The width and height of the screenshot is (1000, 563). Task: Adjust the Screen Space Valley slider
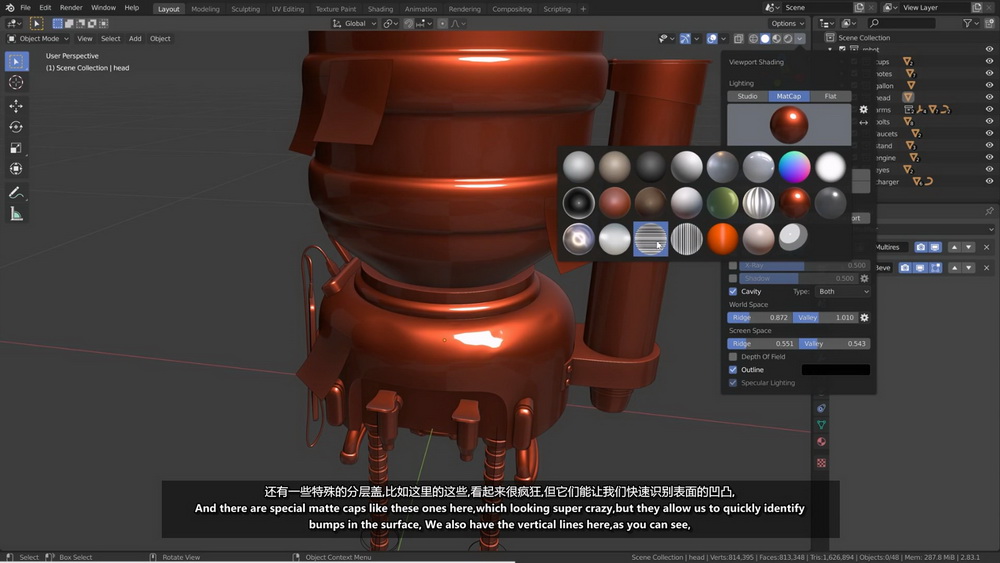pos(834,344)
